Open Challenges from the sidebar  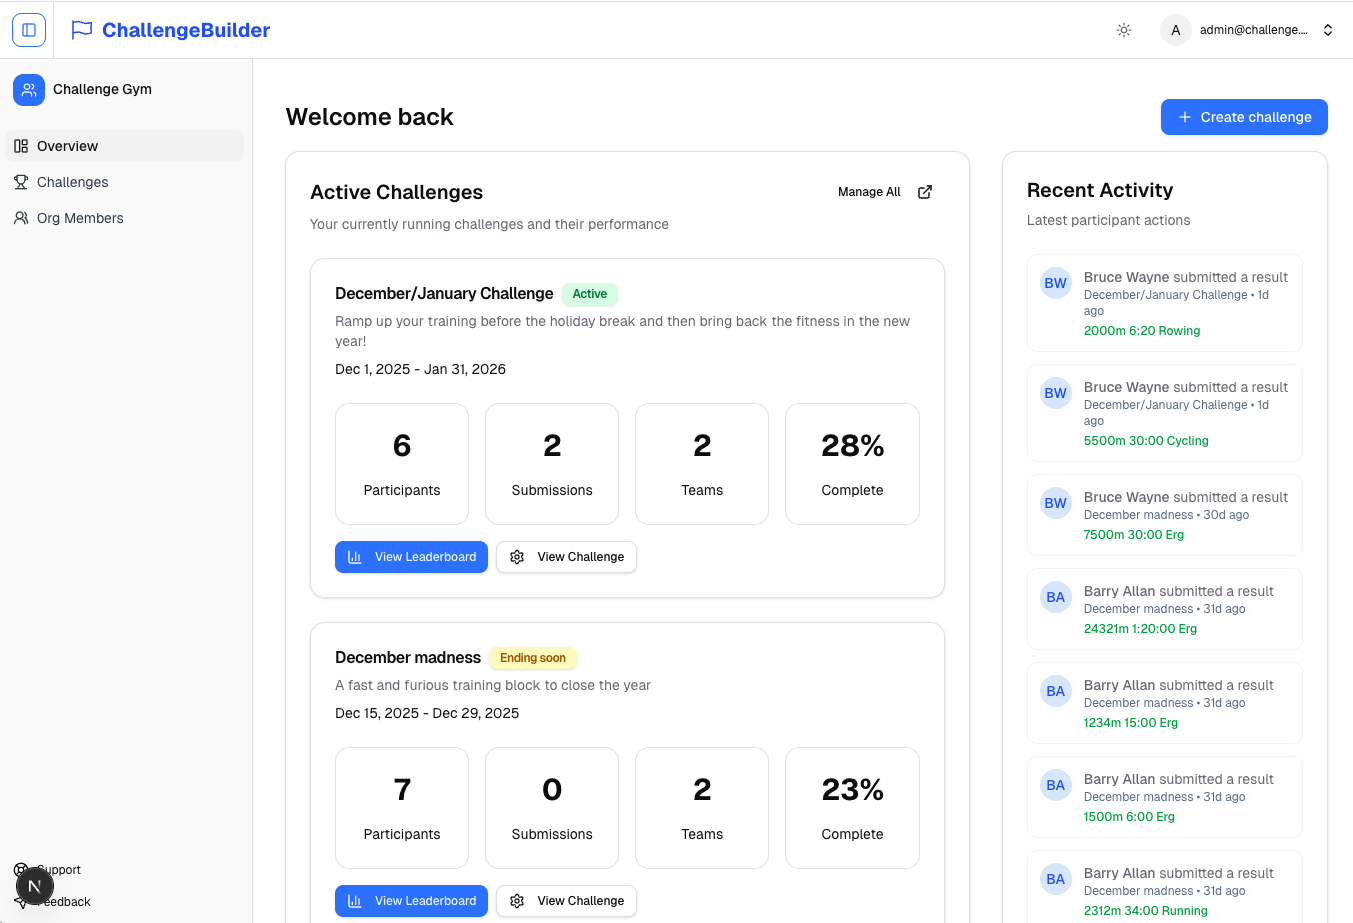click(72, 182)
